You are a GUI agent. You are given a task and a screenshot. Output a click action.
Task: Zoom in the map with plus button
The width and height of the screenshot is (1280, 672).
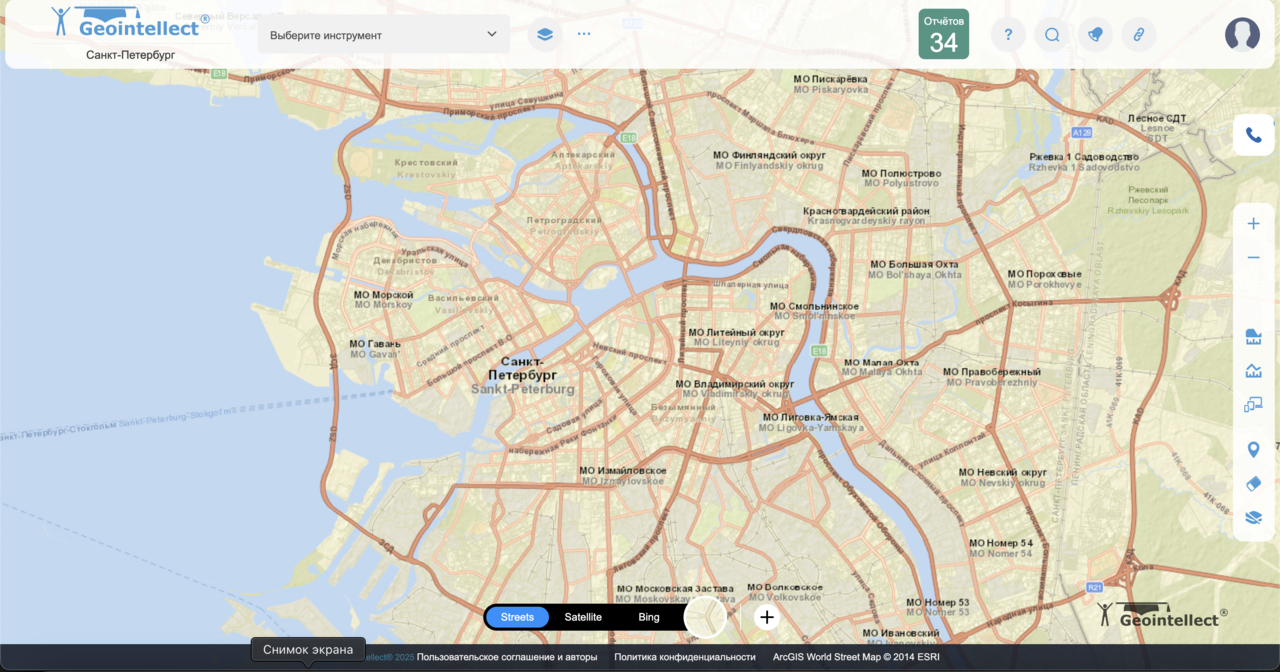[x=1253, y=224]
